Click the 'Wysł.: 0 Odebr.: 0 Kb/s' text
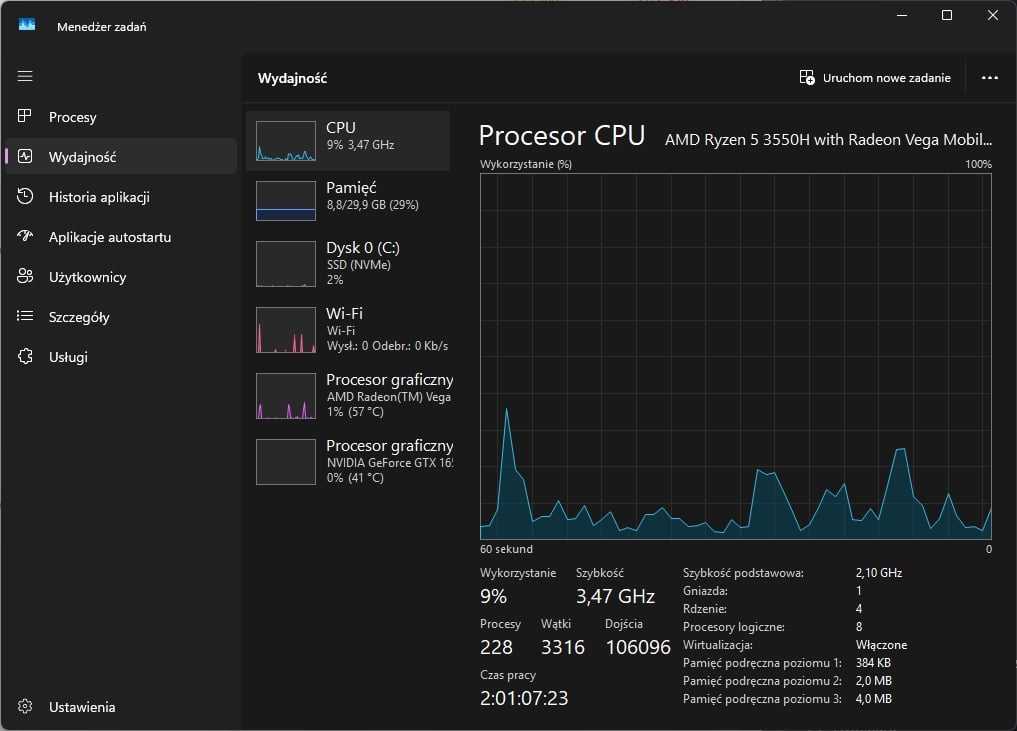 (x=387, y=346)
